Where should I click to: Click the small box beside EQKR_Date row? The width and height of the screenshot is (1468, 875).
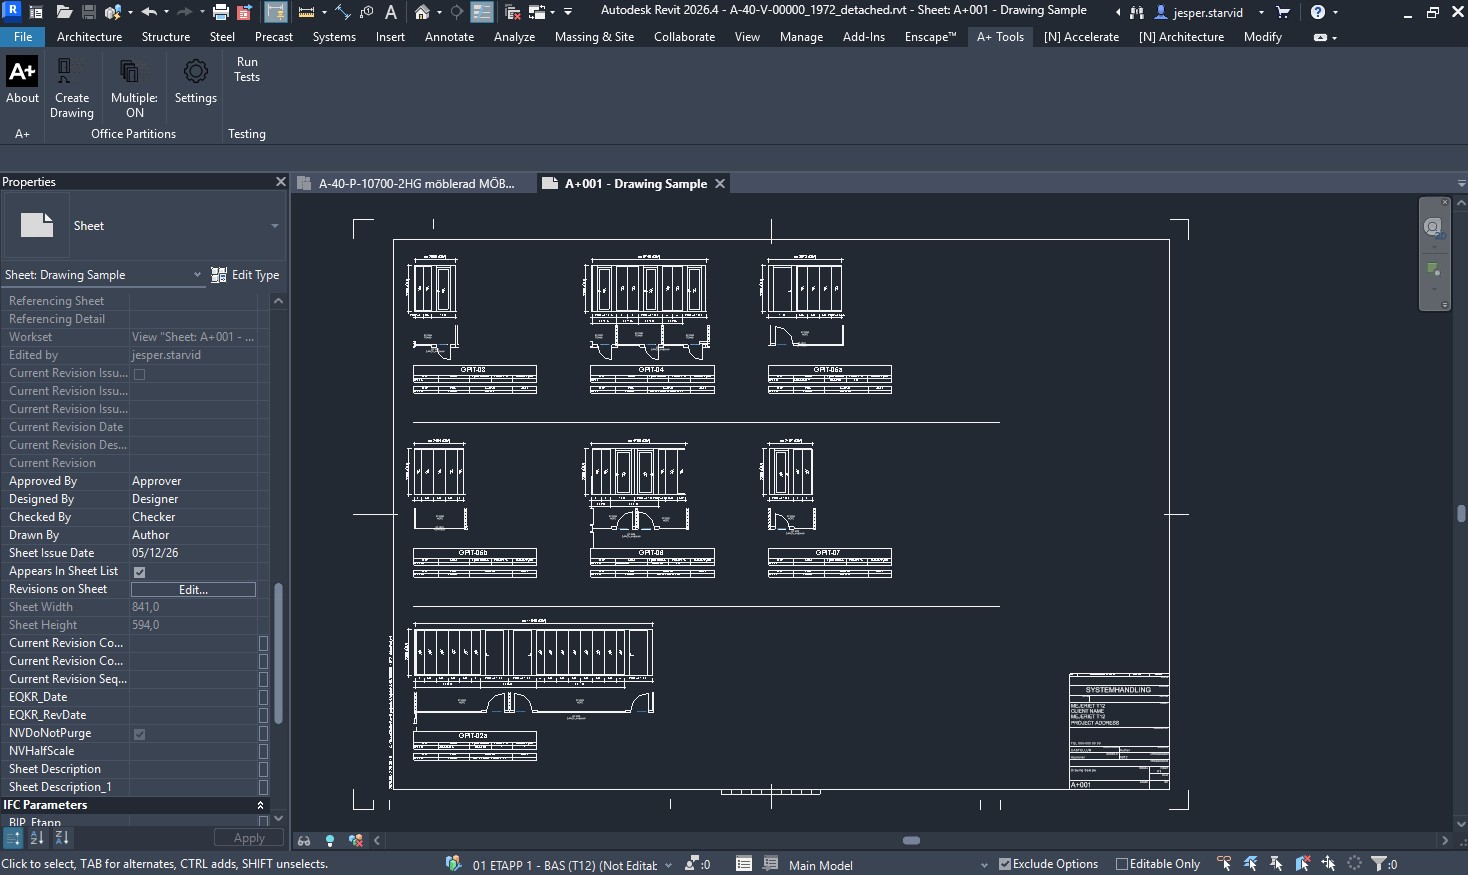[x=263, y=698]
